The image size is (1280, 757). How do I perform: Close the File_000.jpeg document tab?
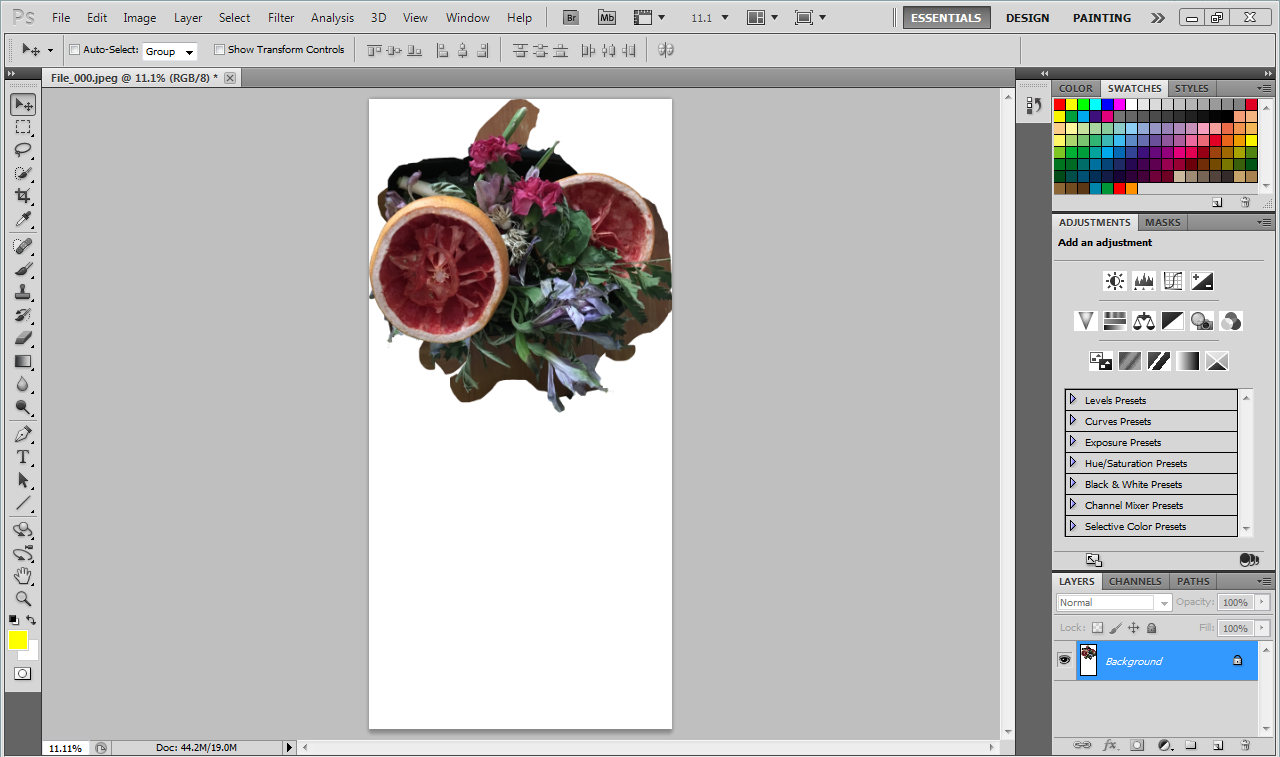[230, 78]
